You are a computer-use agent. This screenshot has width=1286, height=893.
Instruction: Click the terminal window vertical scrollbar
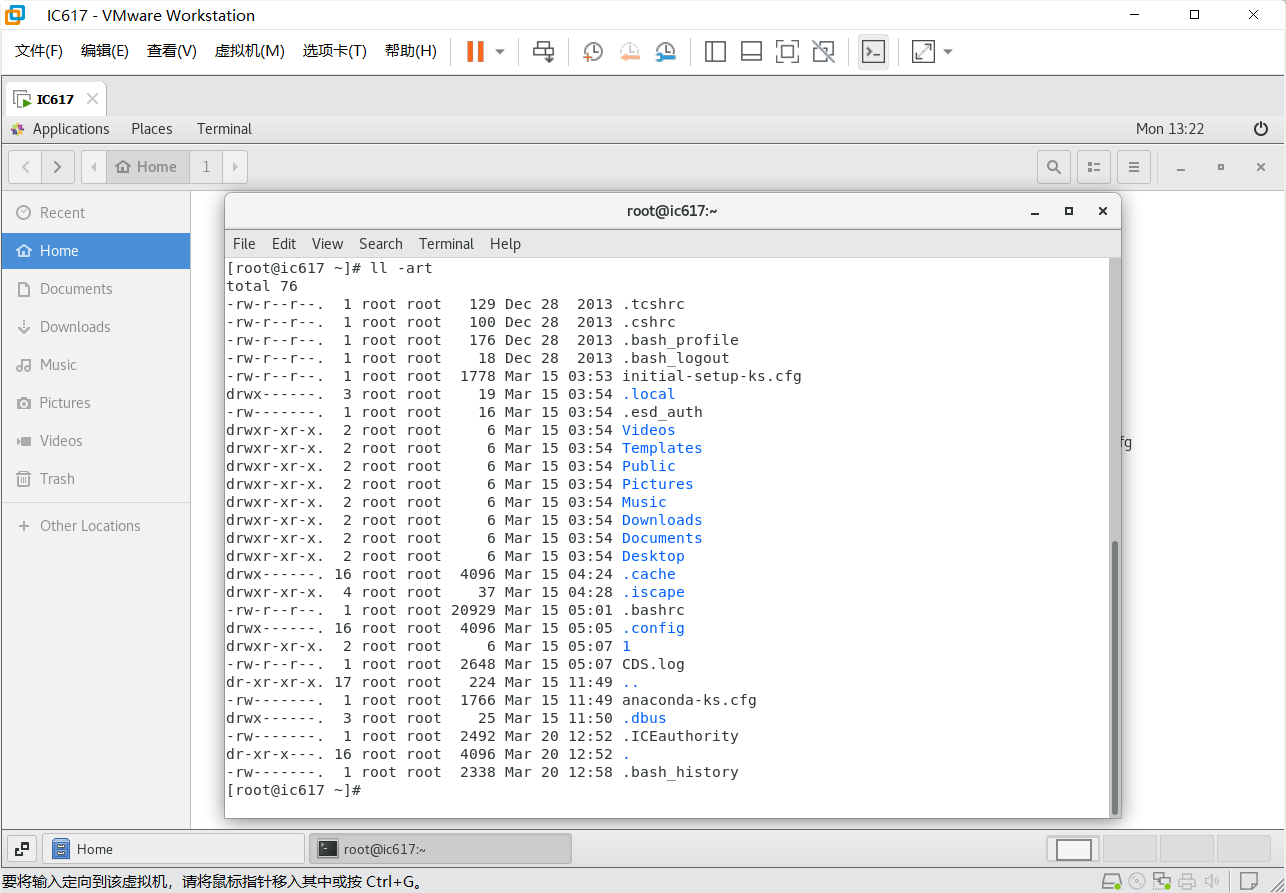point(1115,676)
